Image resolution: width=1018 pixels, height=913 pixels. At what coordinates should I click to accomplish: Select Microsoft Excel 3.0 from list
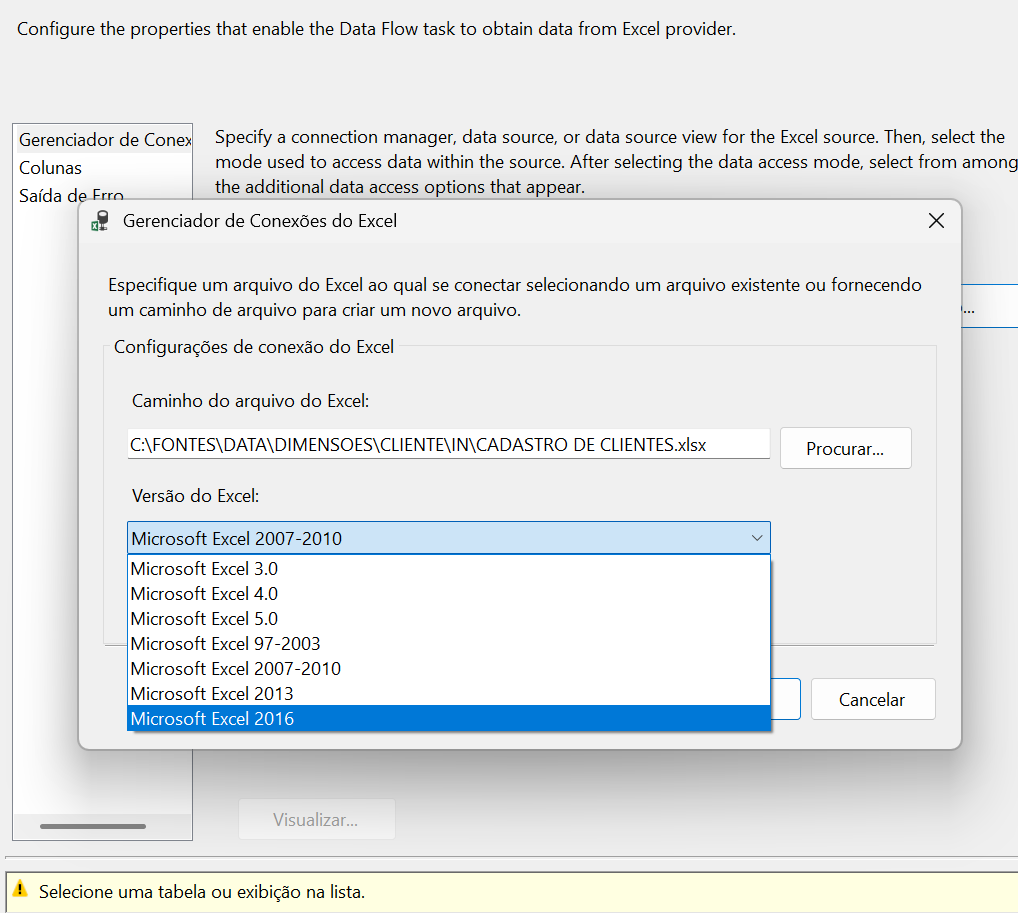pos(449,569)
